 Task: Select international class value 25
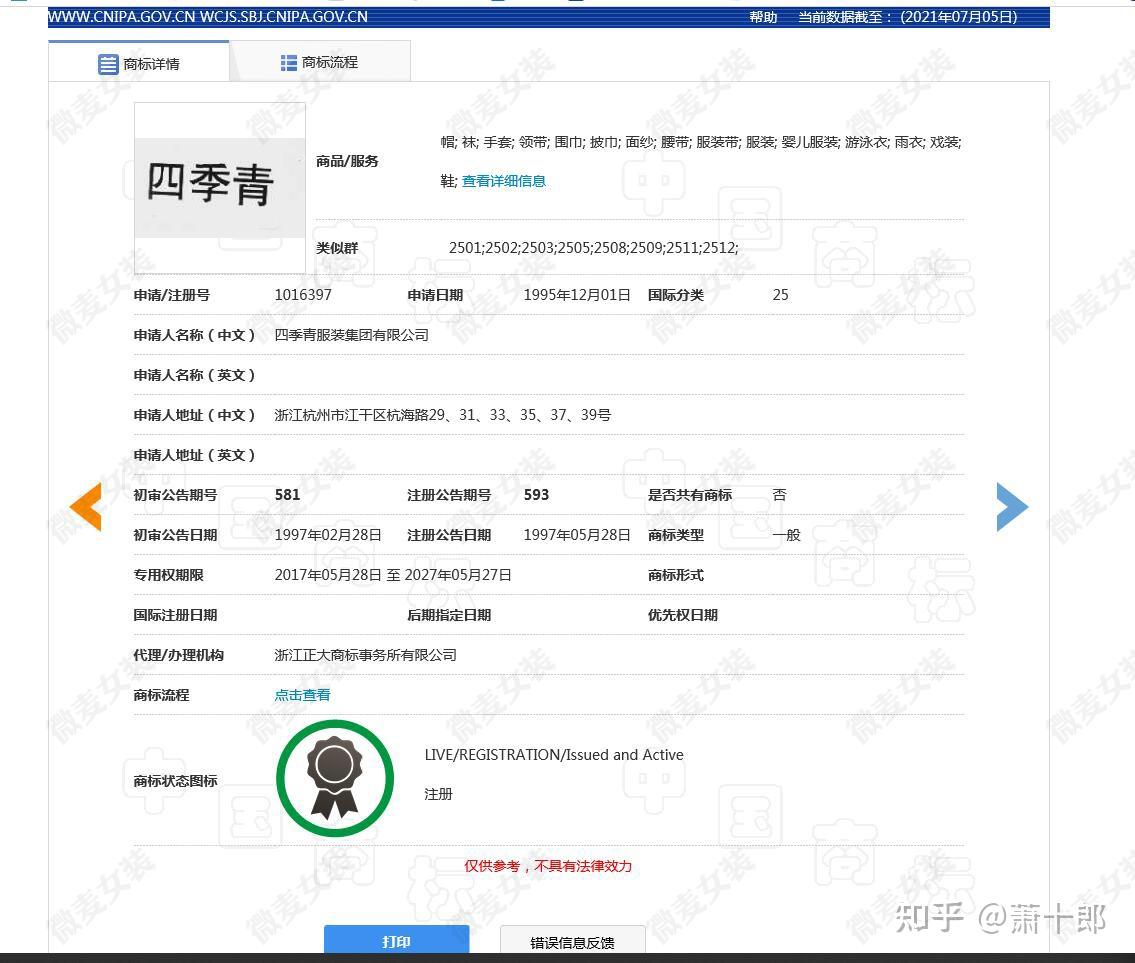click(x=780, y=295)
